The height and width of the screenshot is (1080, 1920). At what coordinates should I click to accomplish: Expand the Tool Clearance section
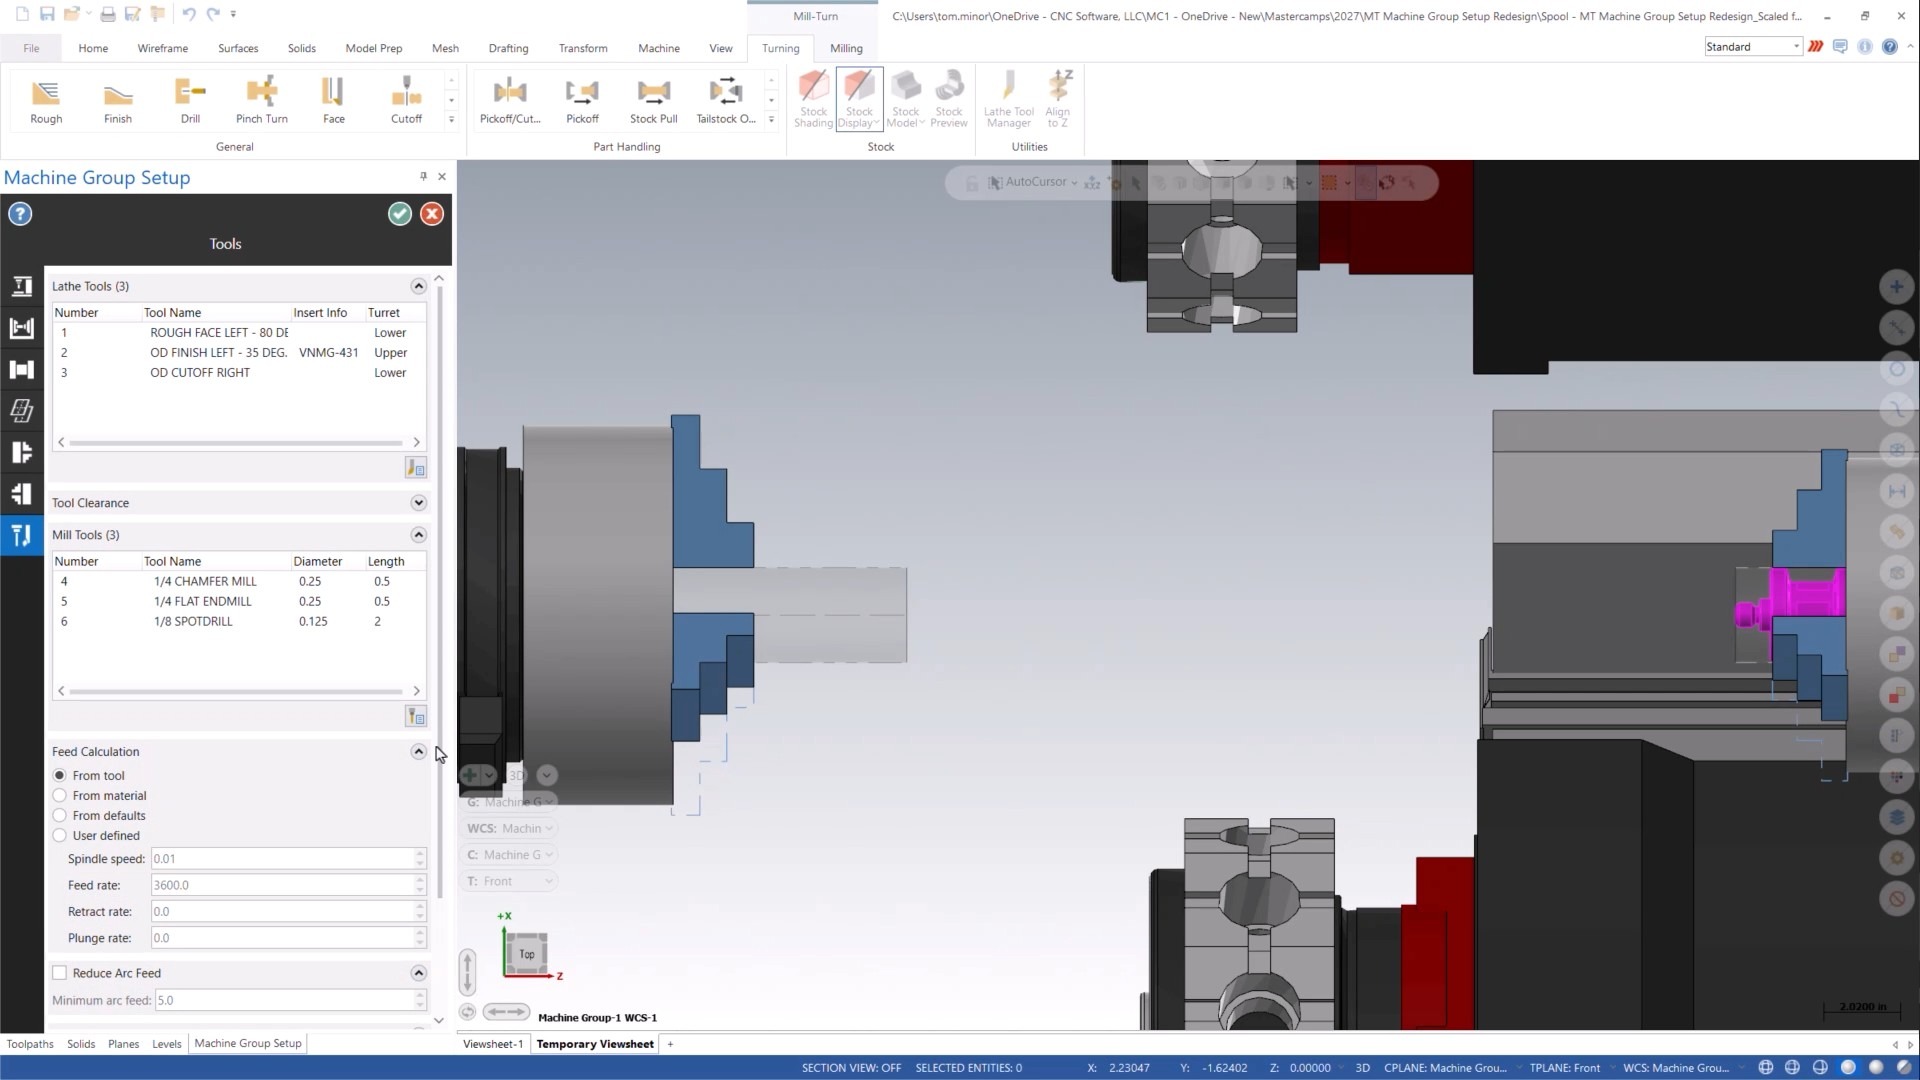click(x=419, y=503)
